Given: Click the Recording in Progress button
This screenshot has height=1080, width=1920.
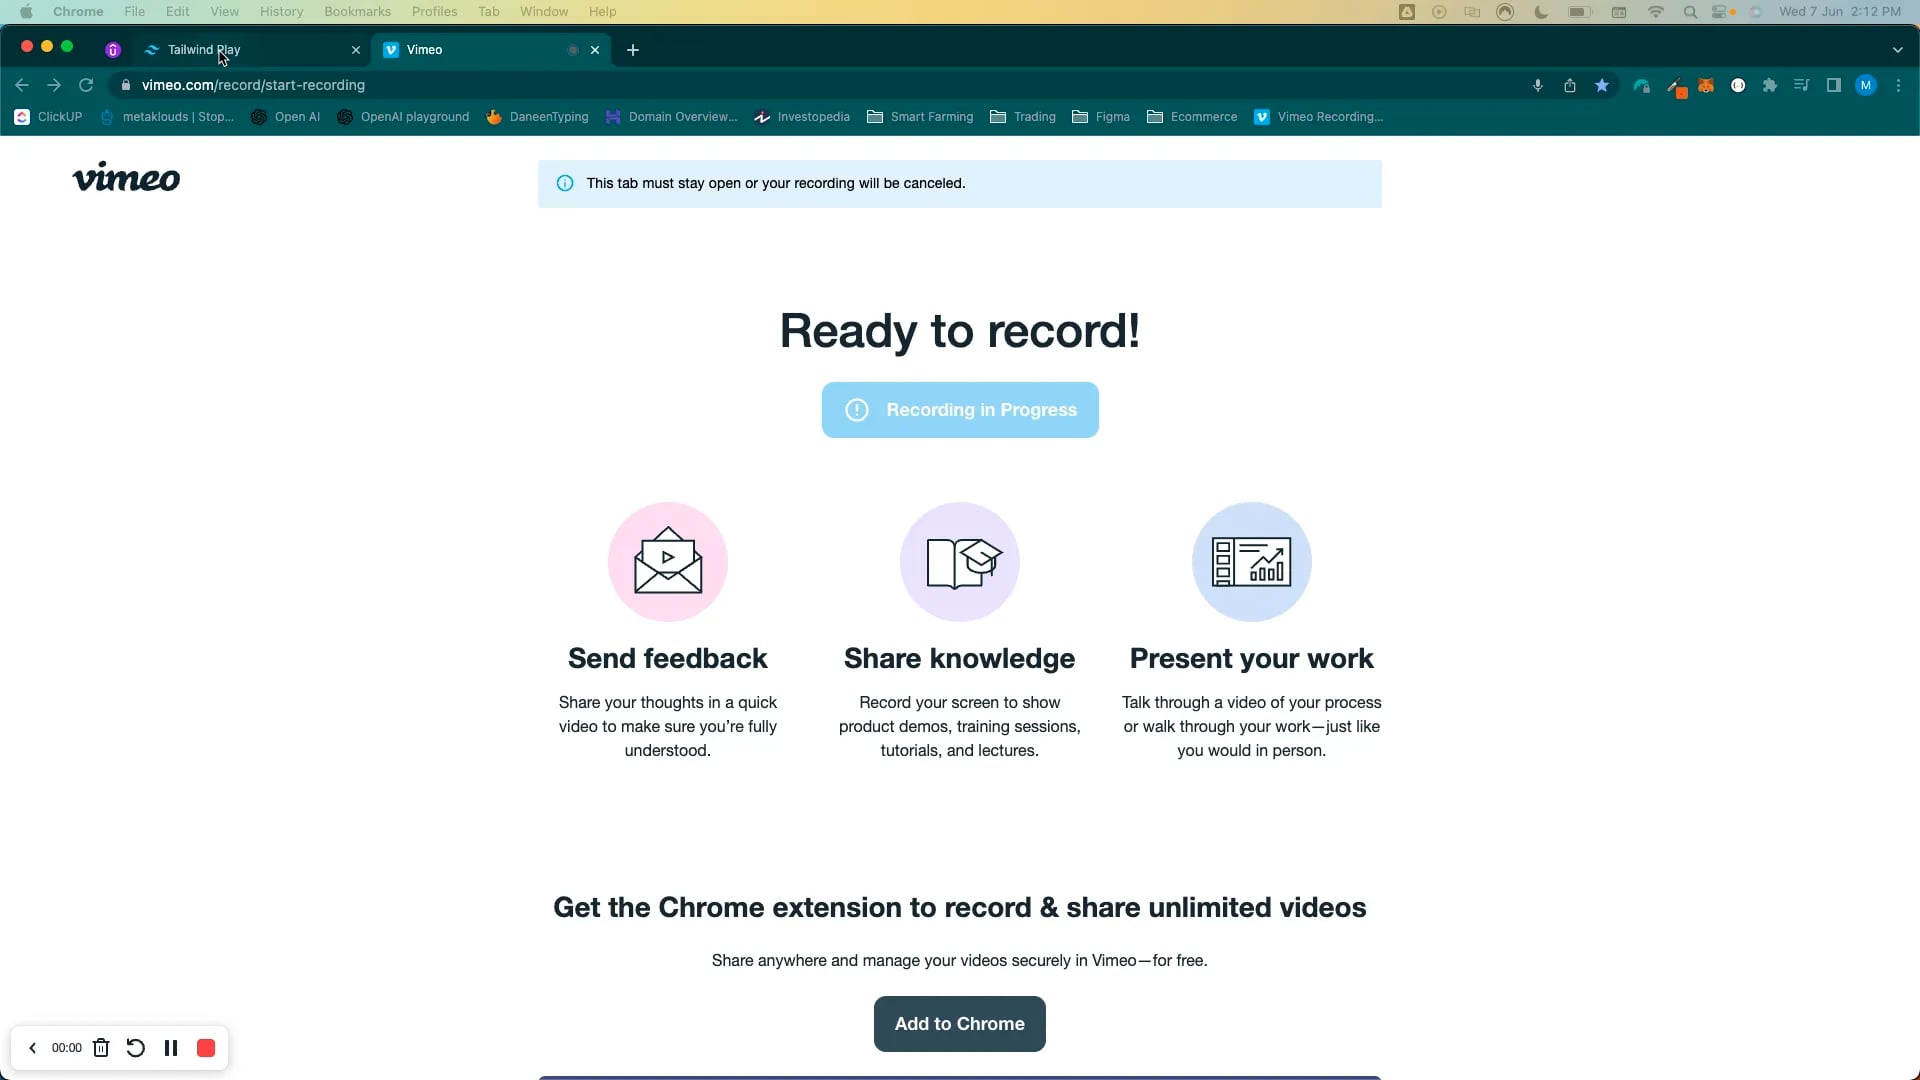Looking at the screenshot, I should (959, 409).
